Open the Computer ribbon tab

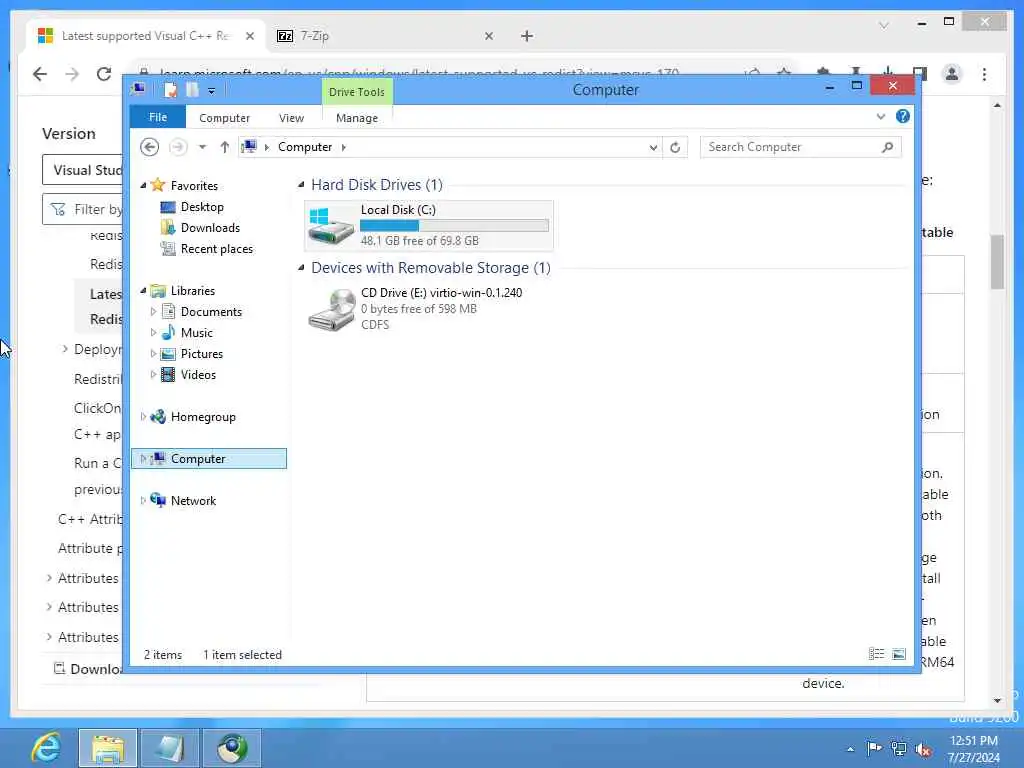point(224,118)
